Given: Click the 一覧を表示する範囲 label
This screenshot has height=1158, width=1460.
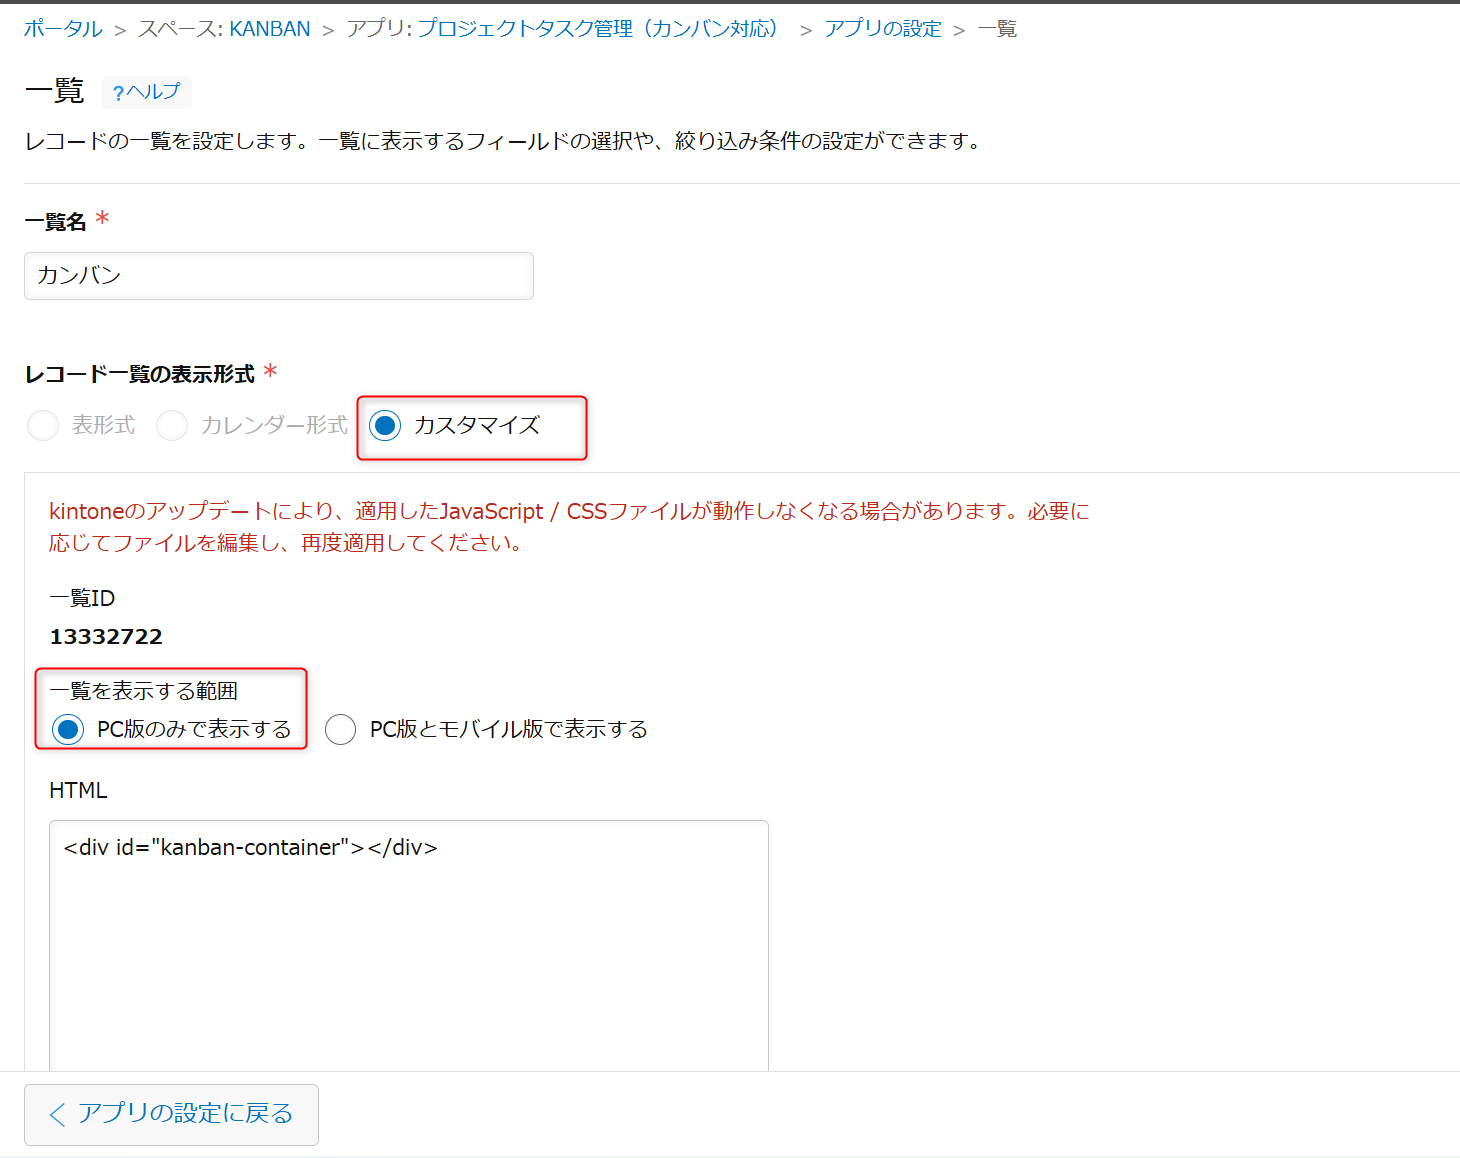Looking at the screenshot, I should pos(143,691).
